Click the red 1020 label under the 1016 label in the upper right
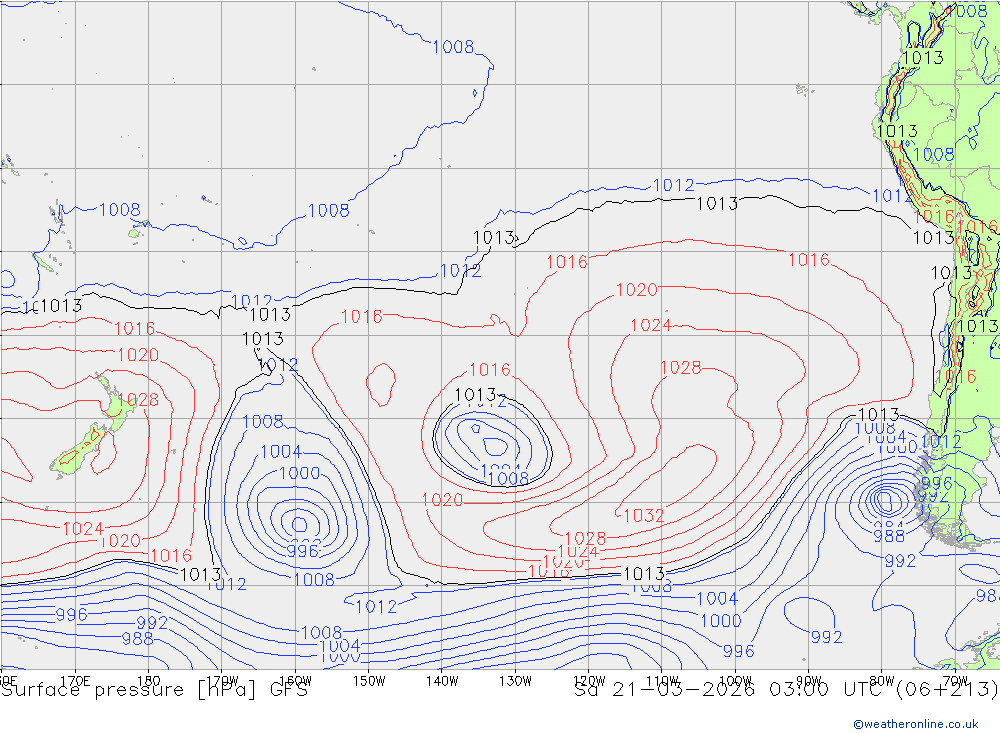 (x=636, y=290)
